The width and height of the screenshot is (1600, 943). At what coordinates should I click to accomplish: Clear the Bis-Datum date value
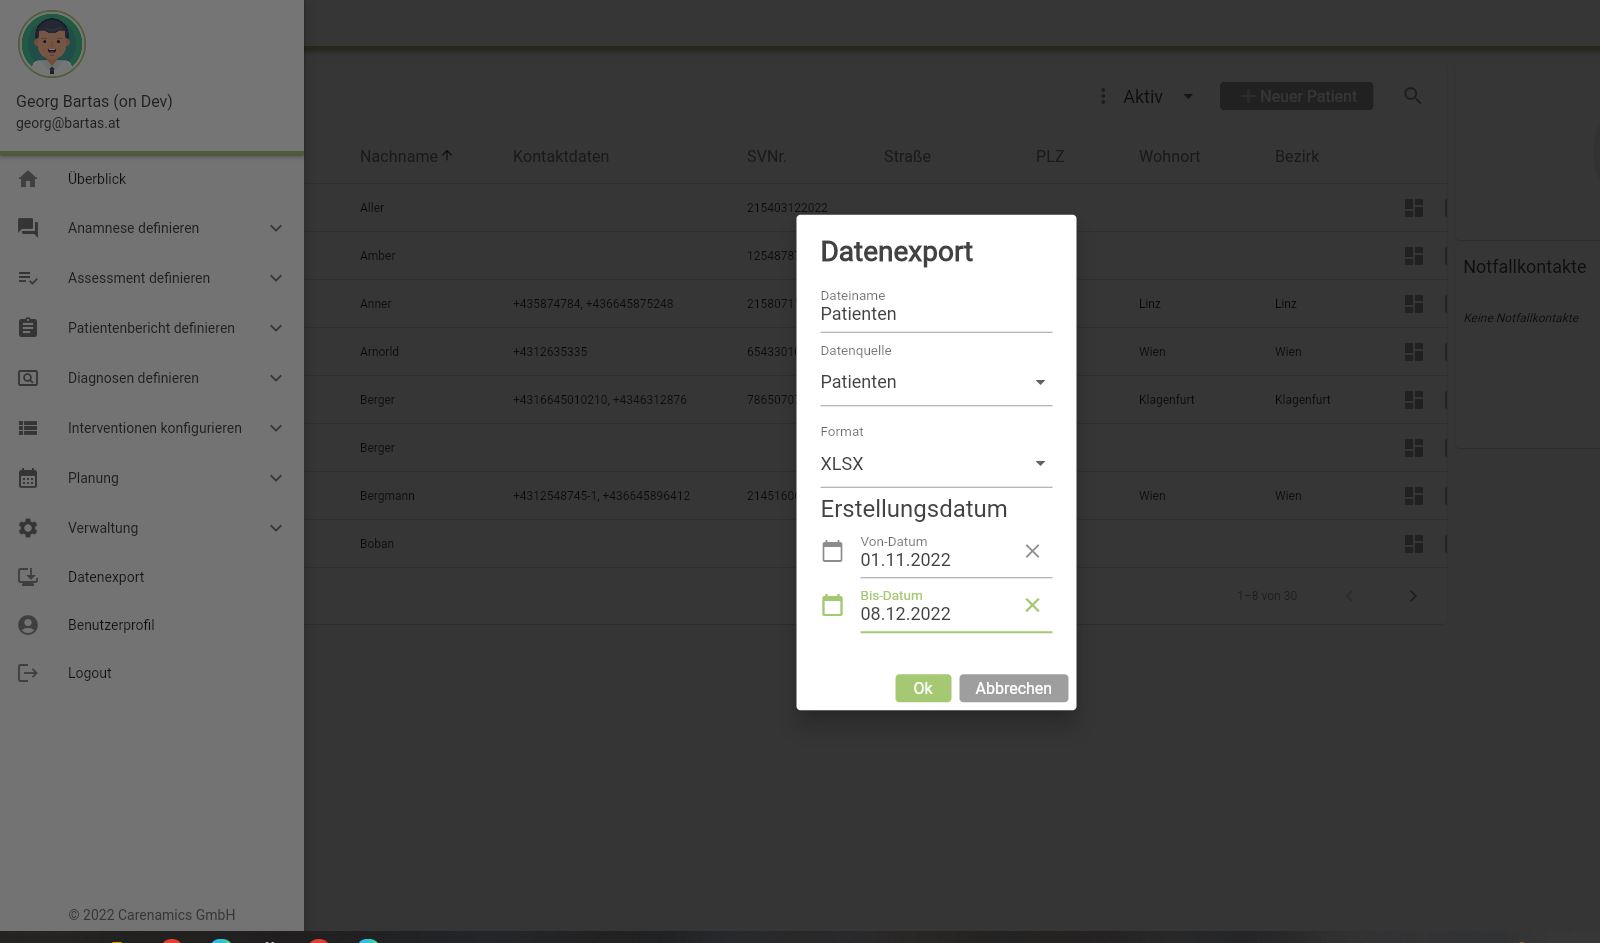[1032, 605]
